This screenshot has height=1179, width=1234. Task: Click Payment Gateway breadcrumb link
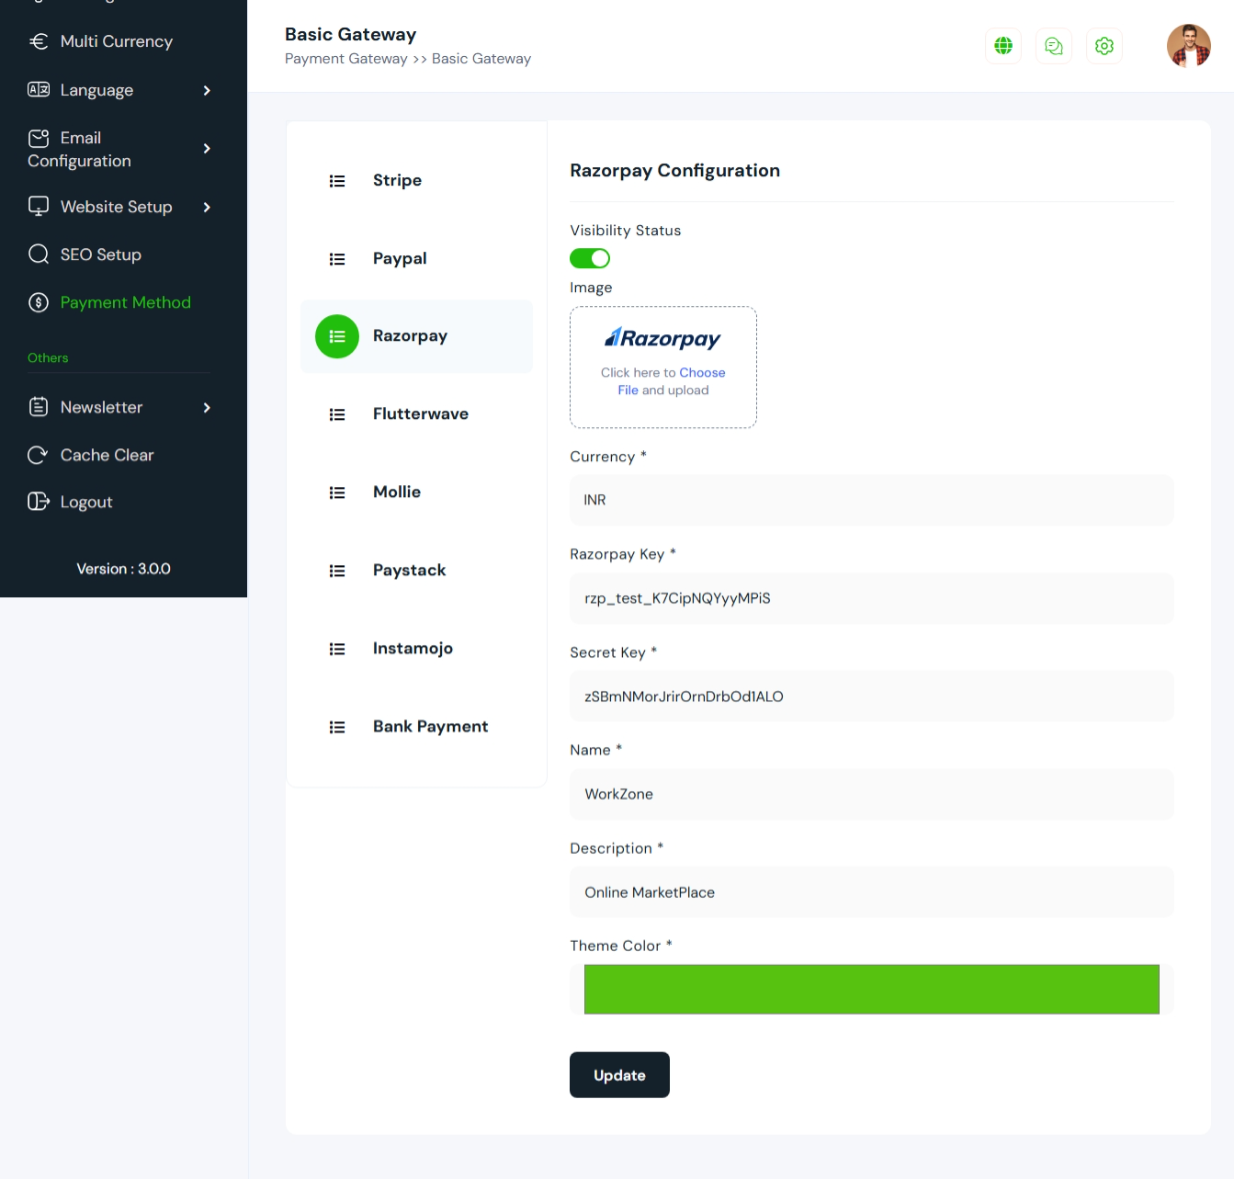(346, 59)
